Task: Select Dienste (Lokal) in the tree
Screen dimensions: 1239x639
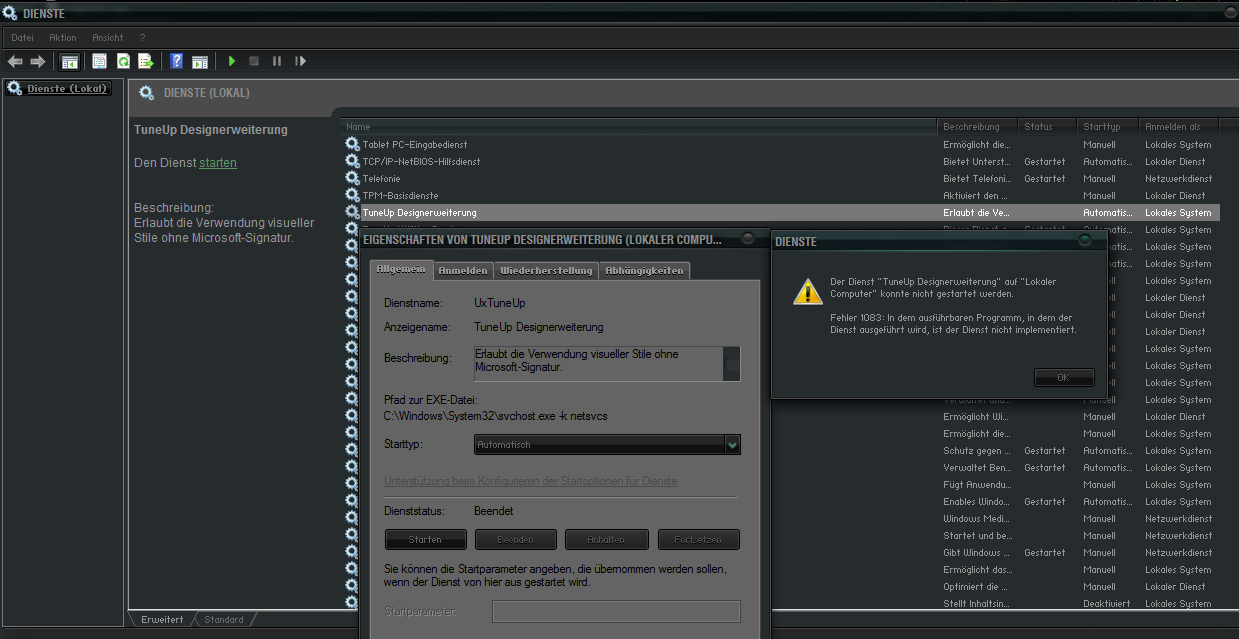Action: 68,88
